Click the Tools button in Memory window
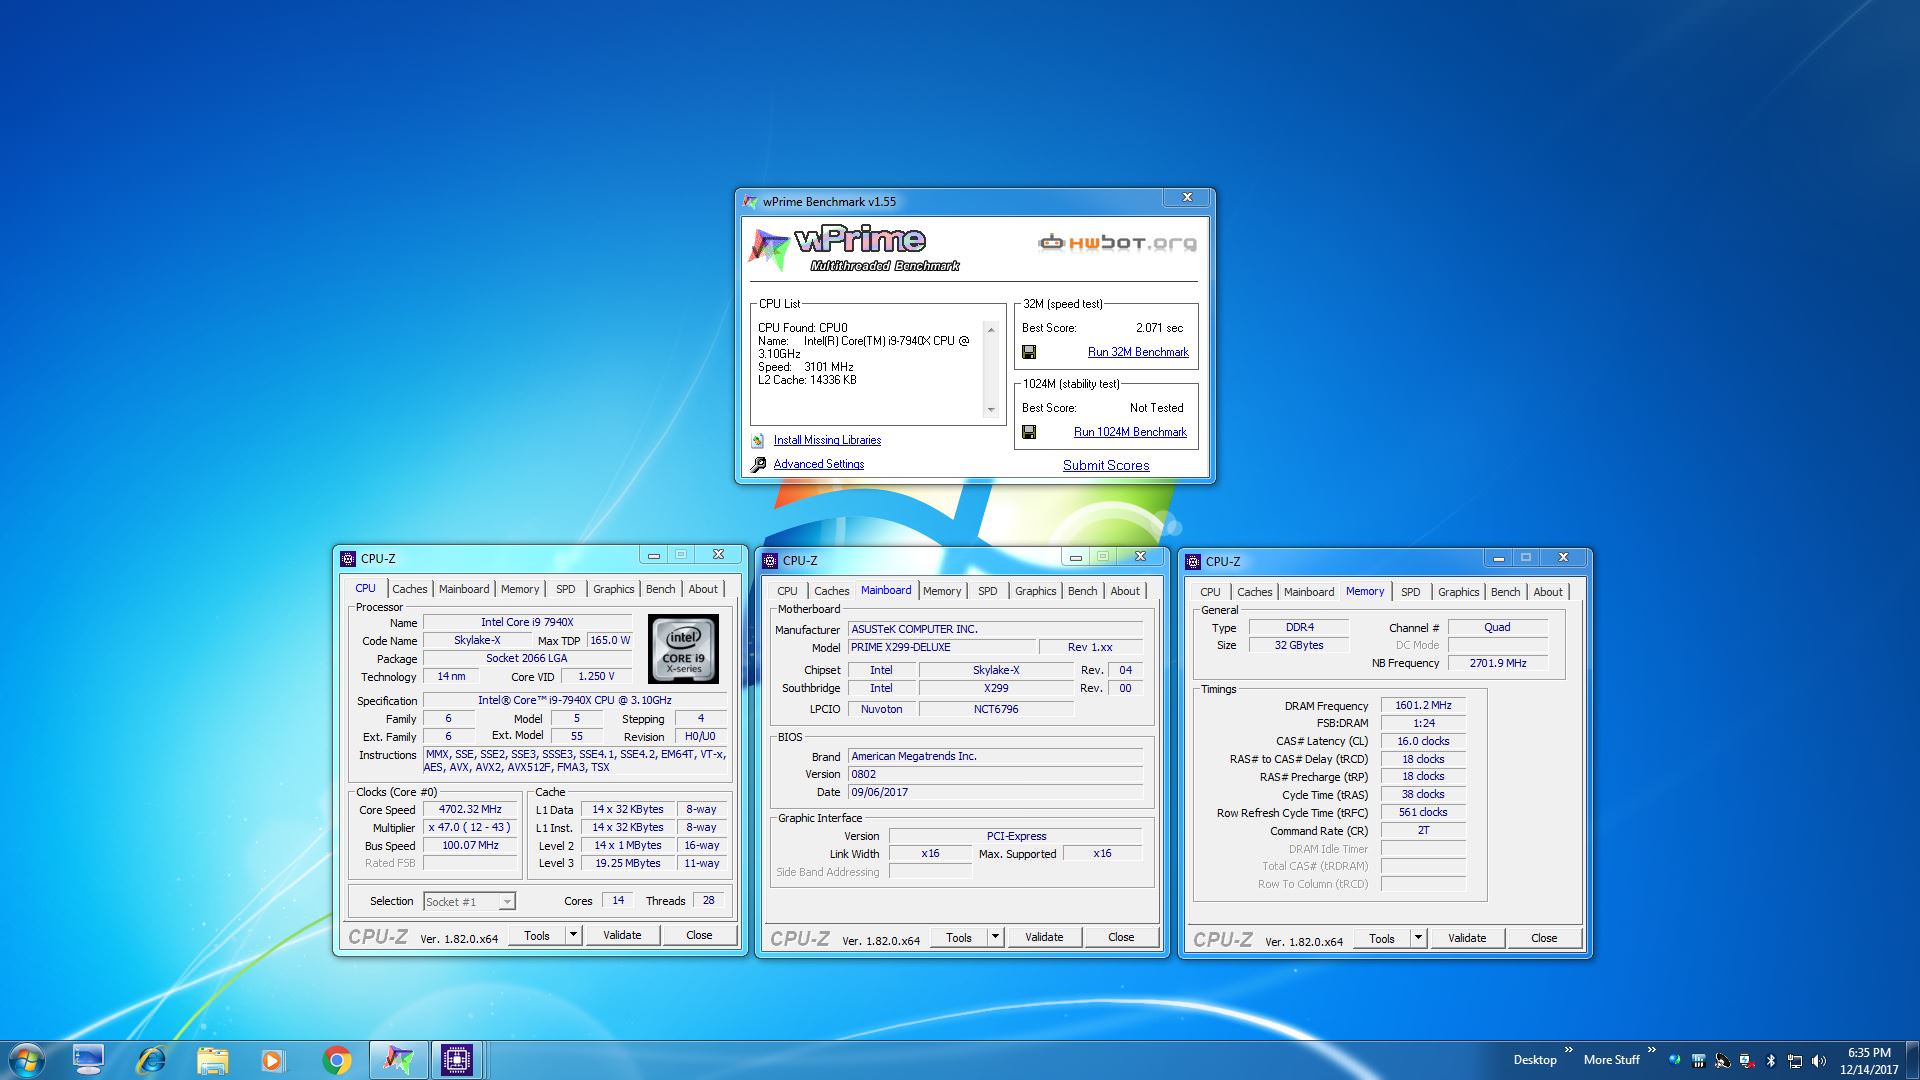This screenshot has height=1080, width=1920. click(x=1382, y=938)
